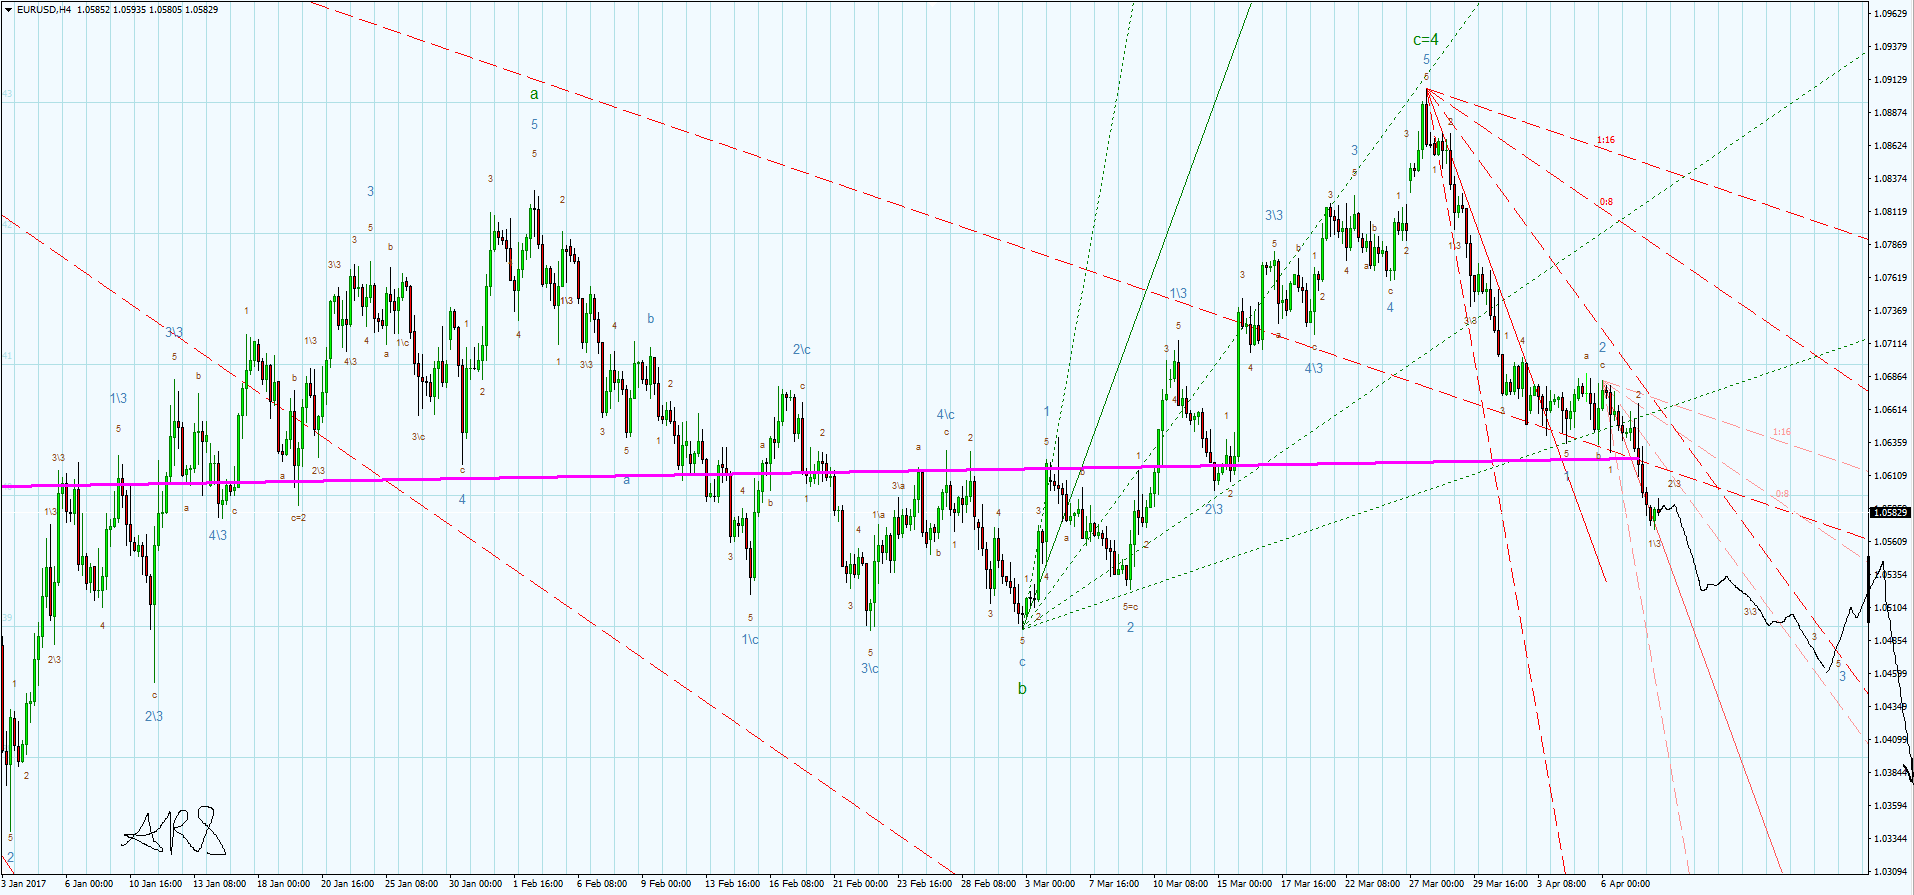Click the 3 Mar 00:00 time label
This screenshot has width=1914, height=895.
(x=1050, y=884)
